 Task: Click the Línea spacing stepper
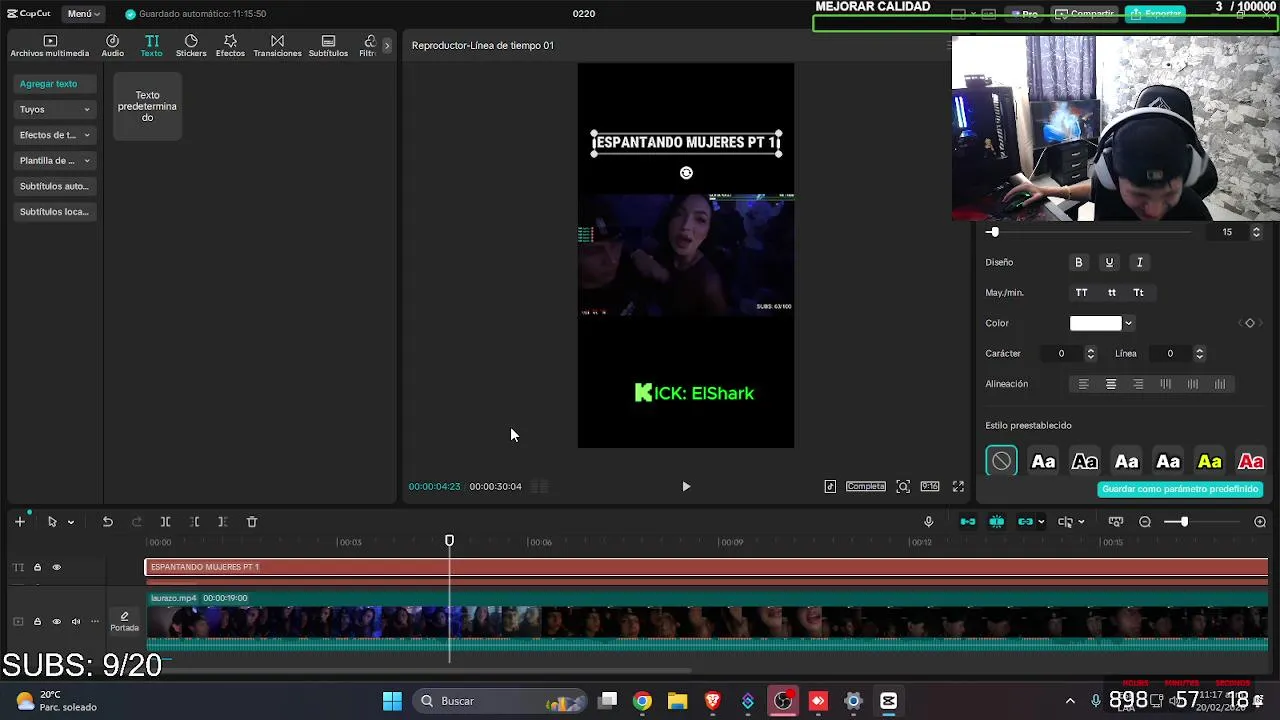[1199, 353]
